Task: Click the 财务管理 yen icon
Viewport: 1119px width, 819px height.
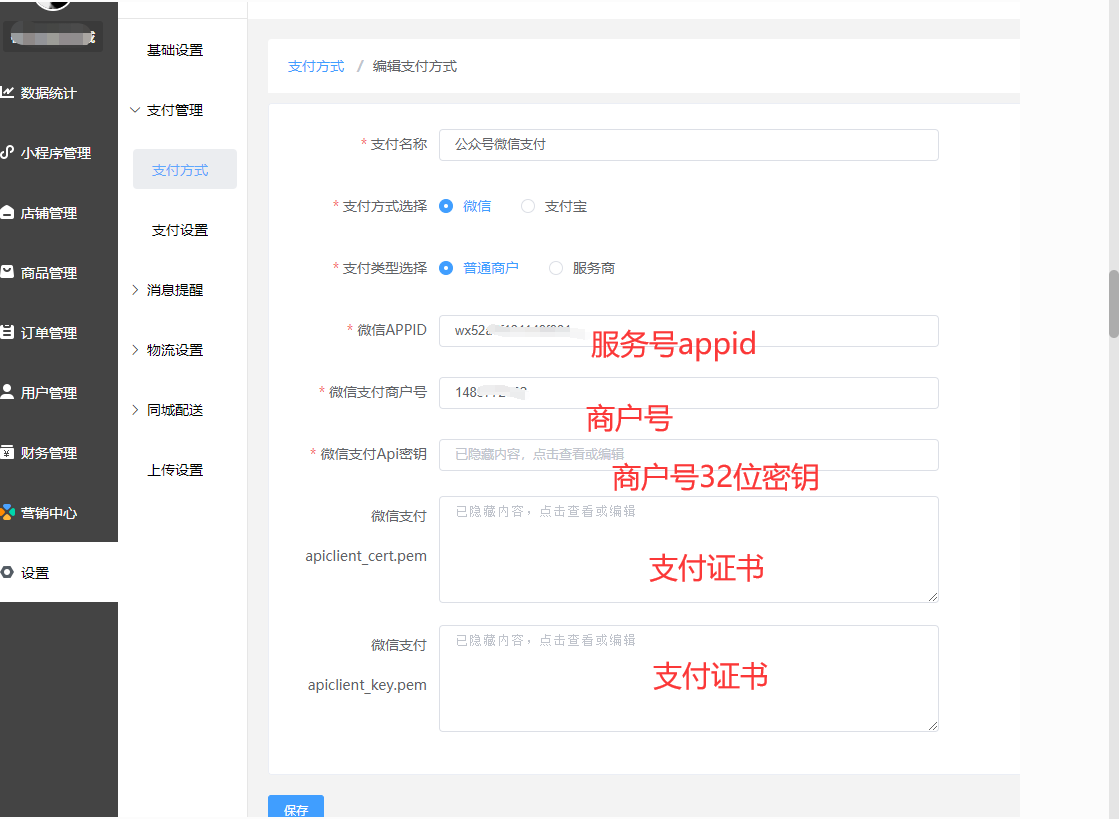Action: pos(7,452)
